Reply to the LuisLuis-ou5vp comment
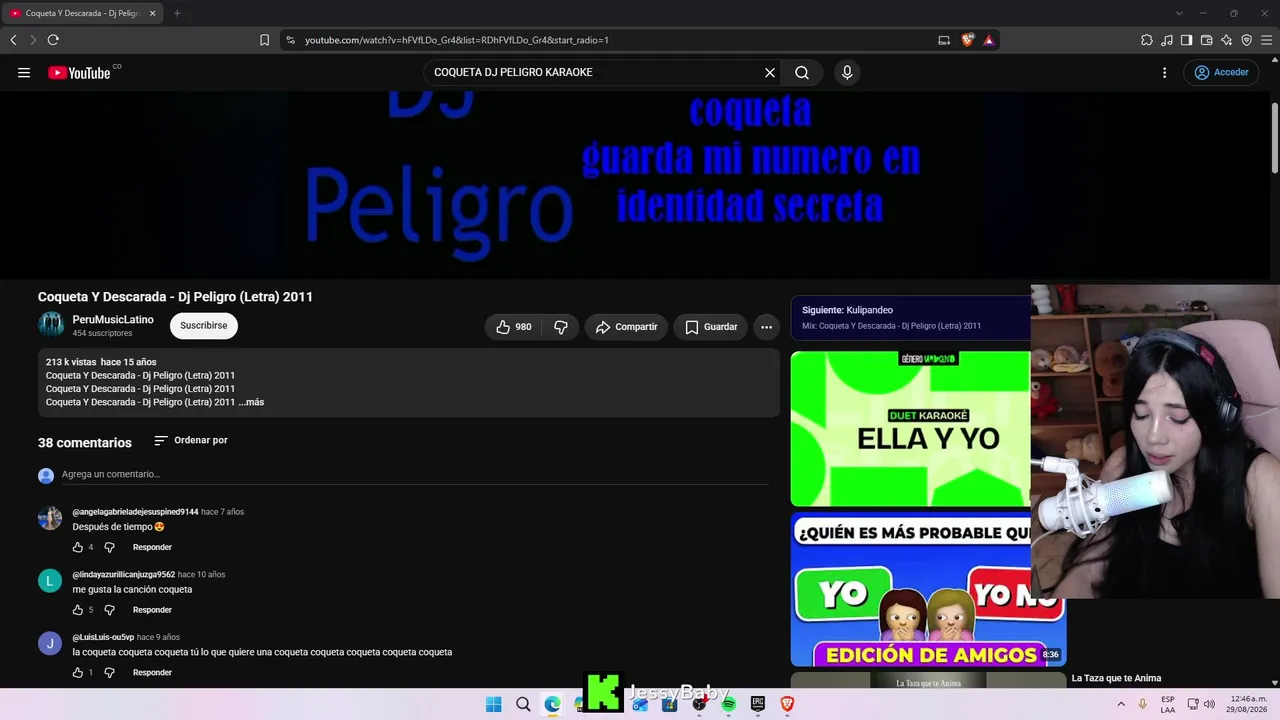The image size is (1280, 720). tap(152, 673)
